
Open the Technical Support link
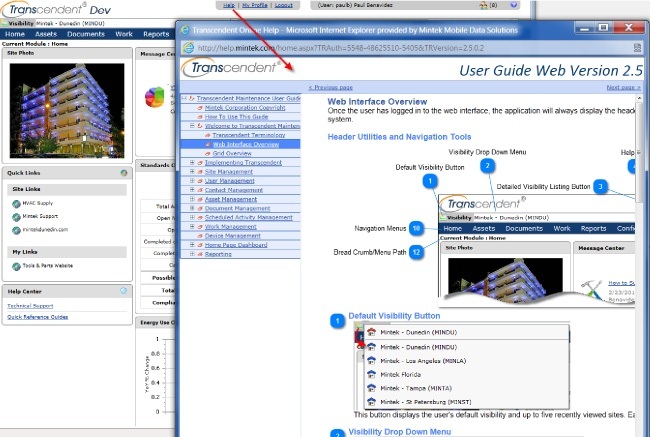(30, 306)
